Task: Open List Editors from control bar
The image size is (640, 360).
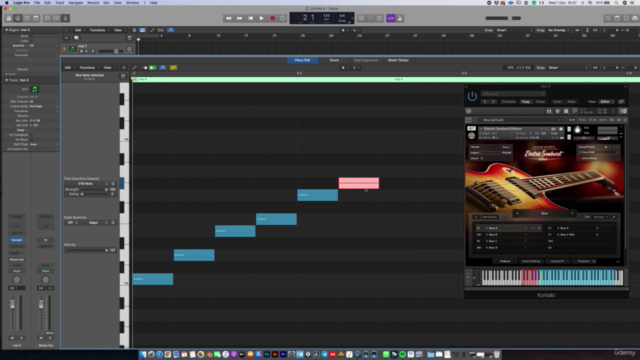Action: (x=608, y=18)
